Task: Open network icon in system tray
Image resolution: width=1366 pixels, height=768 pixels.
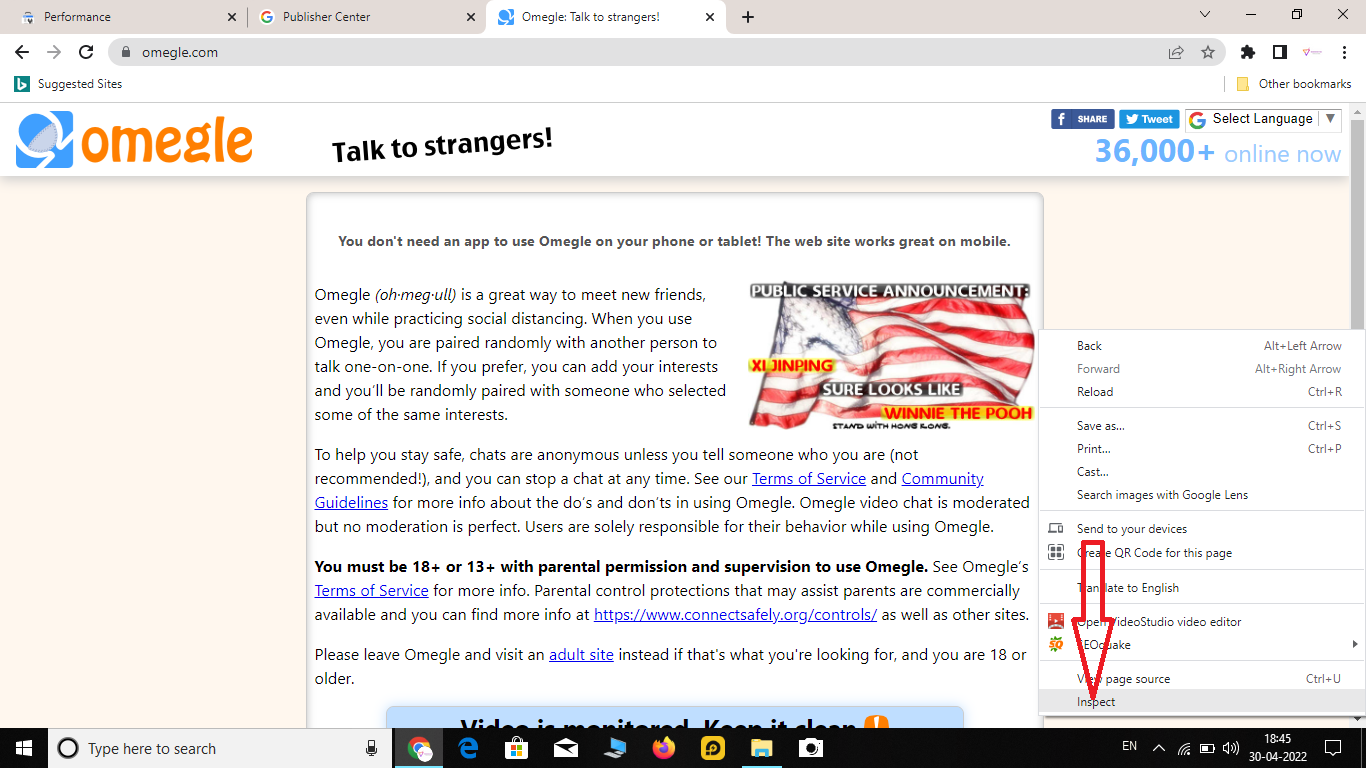Action: pyautogui.click(x=1184, y=748)
